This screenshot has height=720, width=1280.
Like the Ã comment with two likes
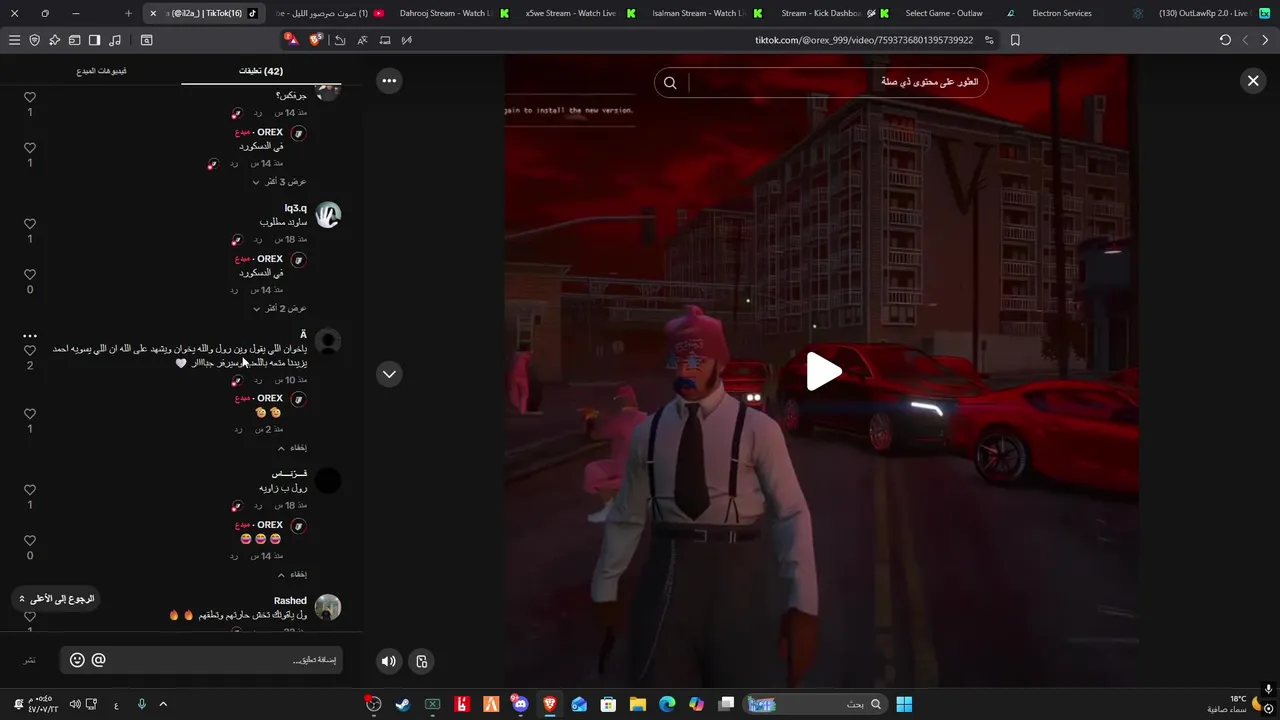point(30,351)
